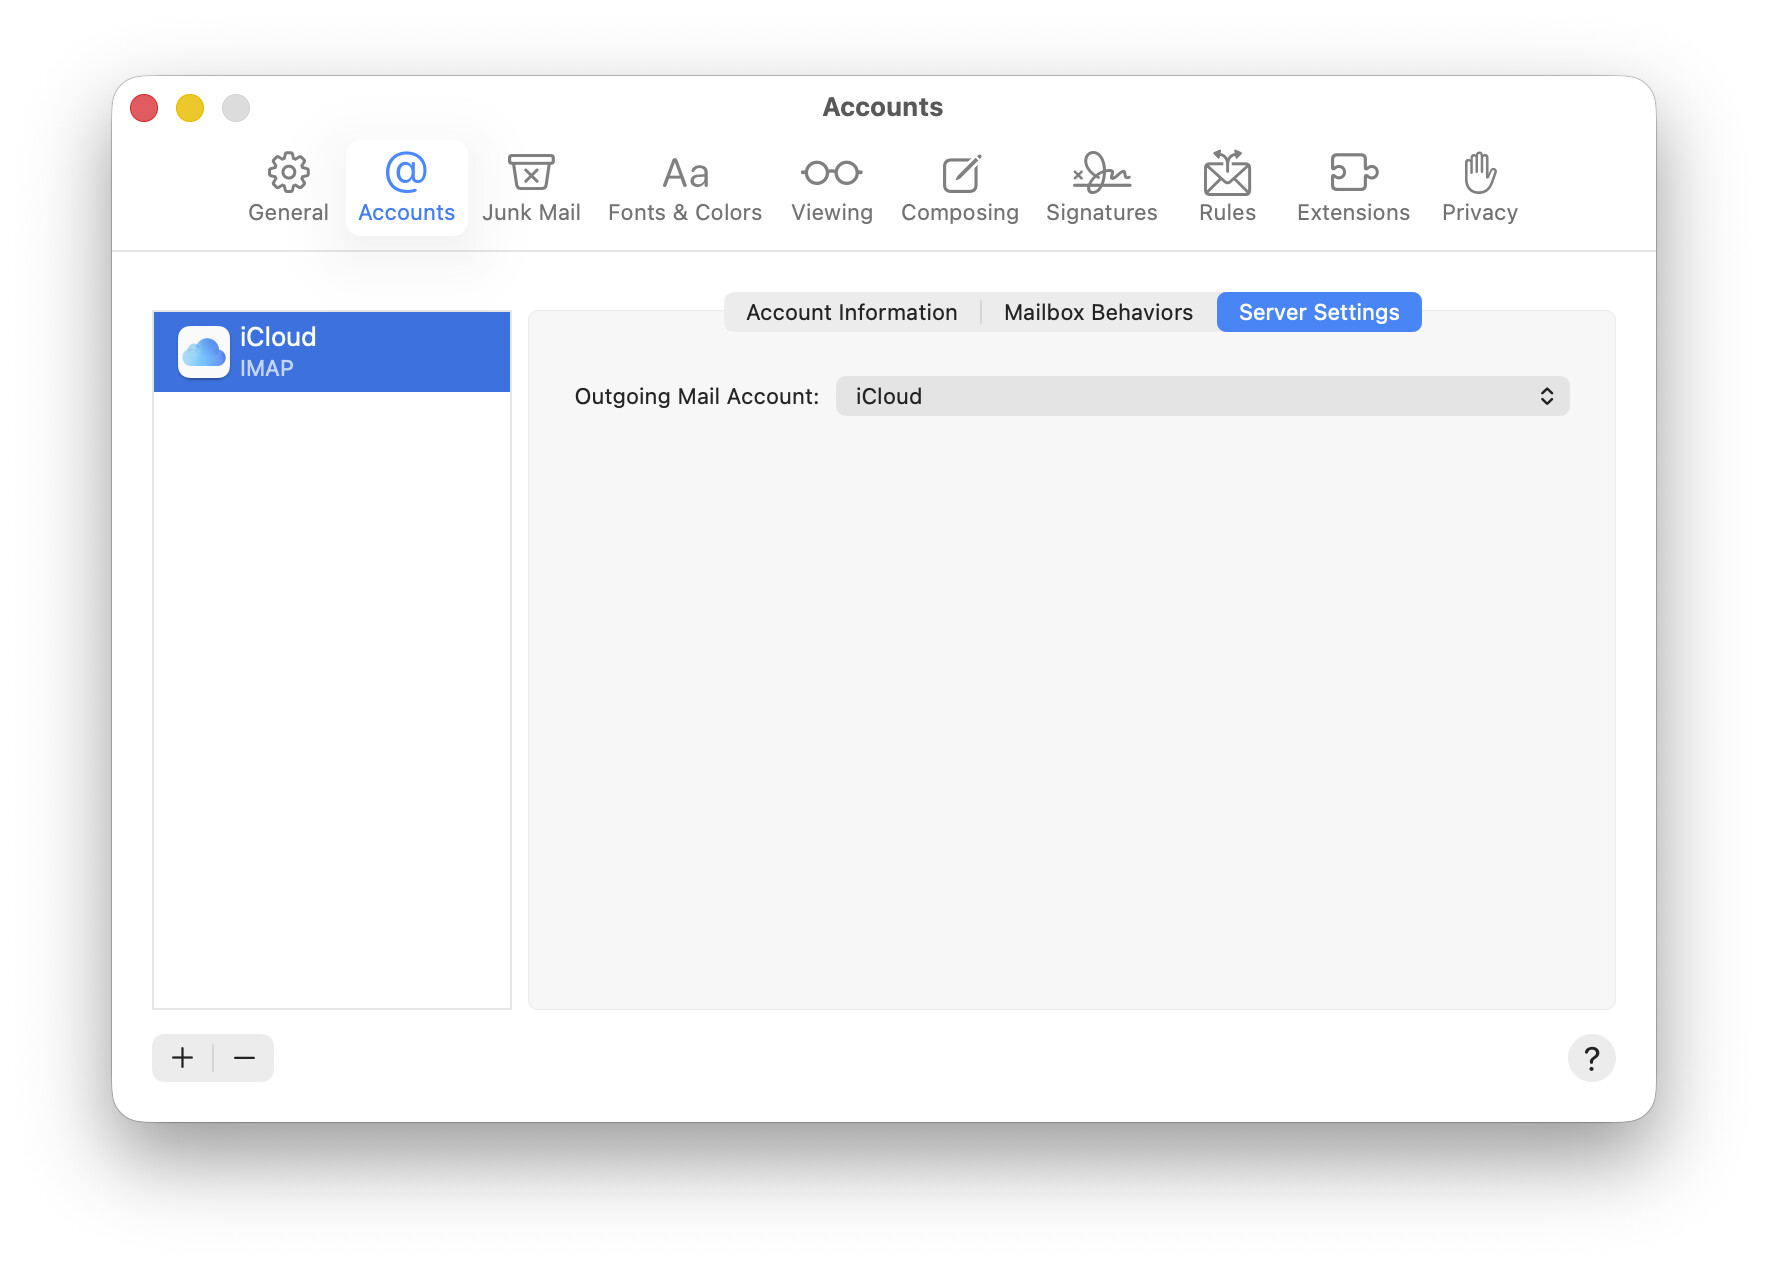
Task: Select the Accounts @ icon
Action: [406, 174]
